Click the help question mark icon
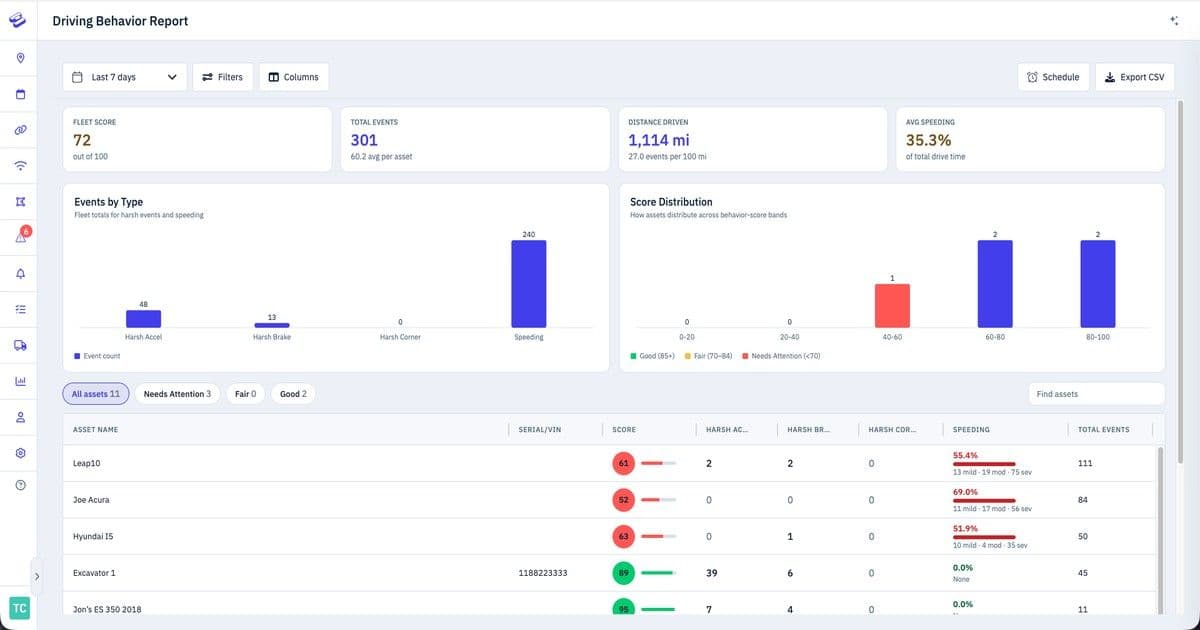This screenshot has width=1200, height=630. [x=20, y=484]
